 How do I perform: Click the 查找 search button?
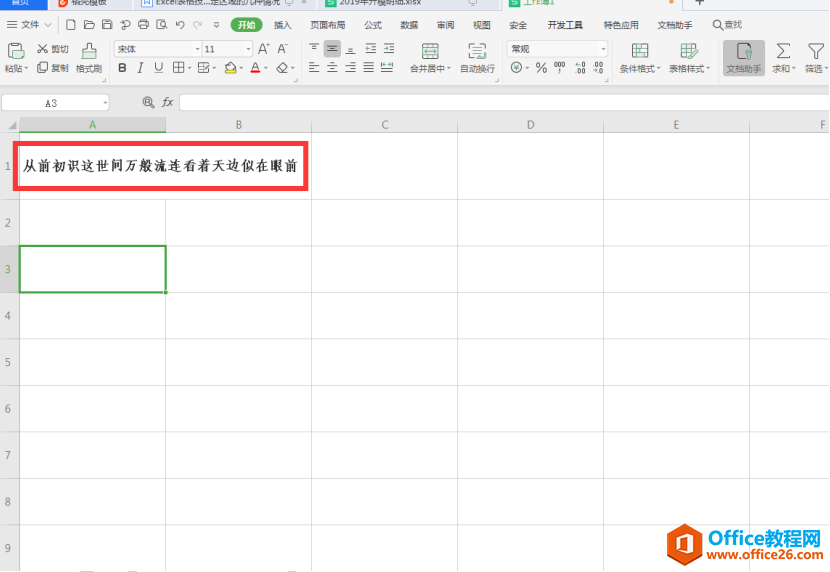(x=727, y=25)
